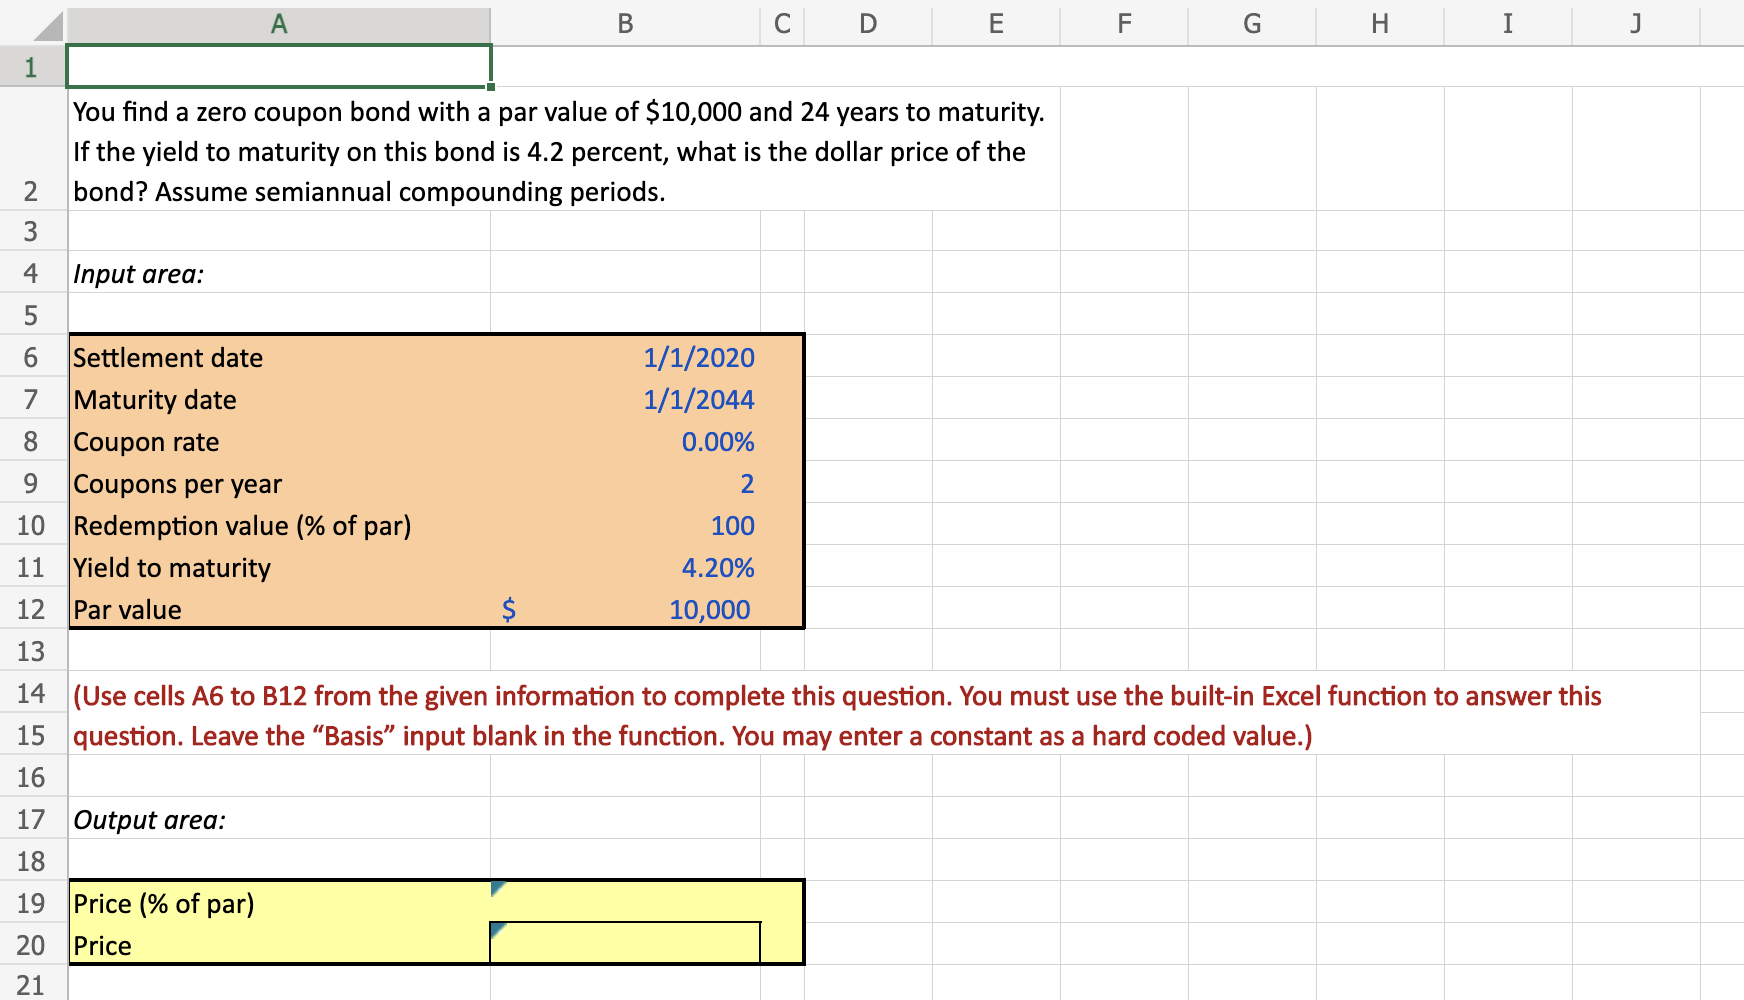Select par value 10,000 cell
1744x1000 pixels.
pyautogui.click(x=625, y=609)
